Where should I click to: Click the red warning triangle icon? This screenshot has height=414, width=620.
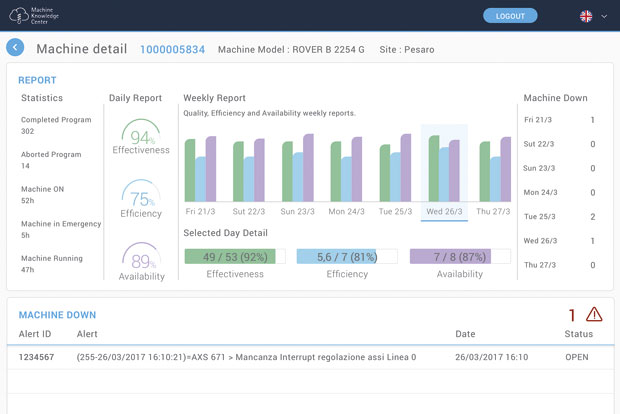(594, 315)
